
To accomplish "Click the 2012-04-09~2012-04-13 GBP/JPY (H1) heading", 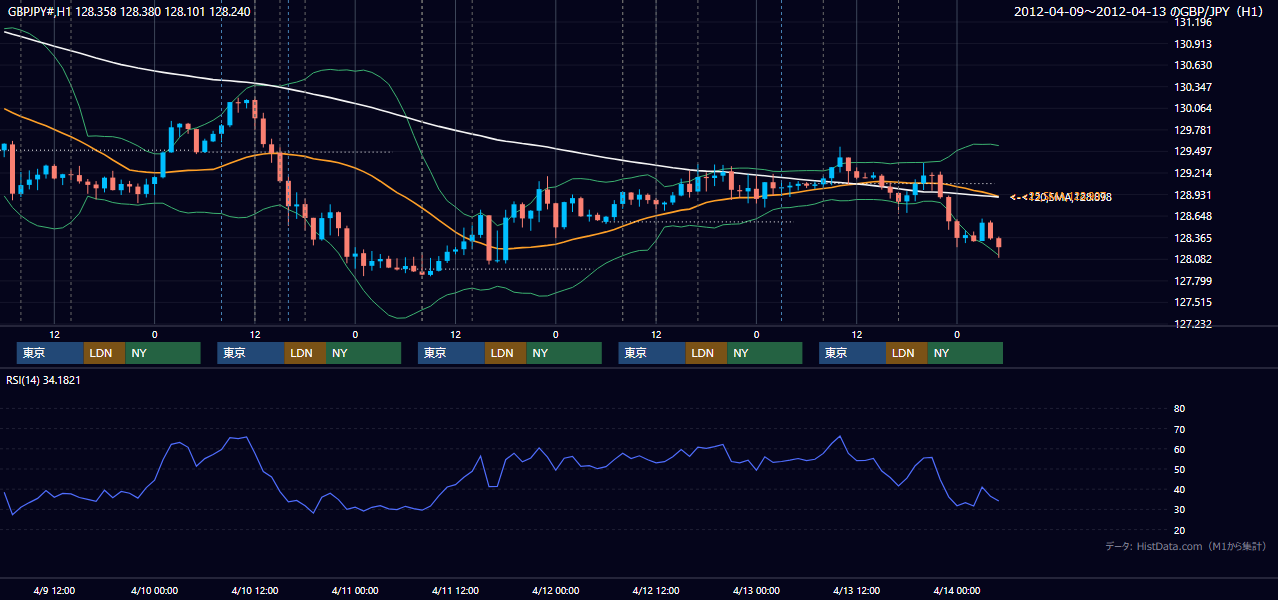I will point(1140,11).
